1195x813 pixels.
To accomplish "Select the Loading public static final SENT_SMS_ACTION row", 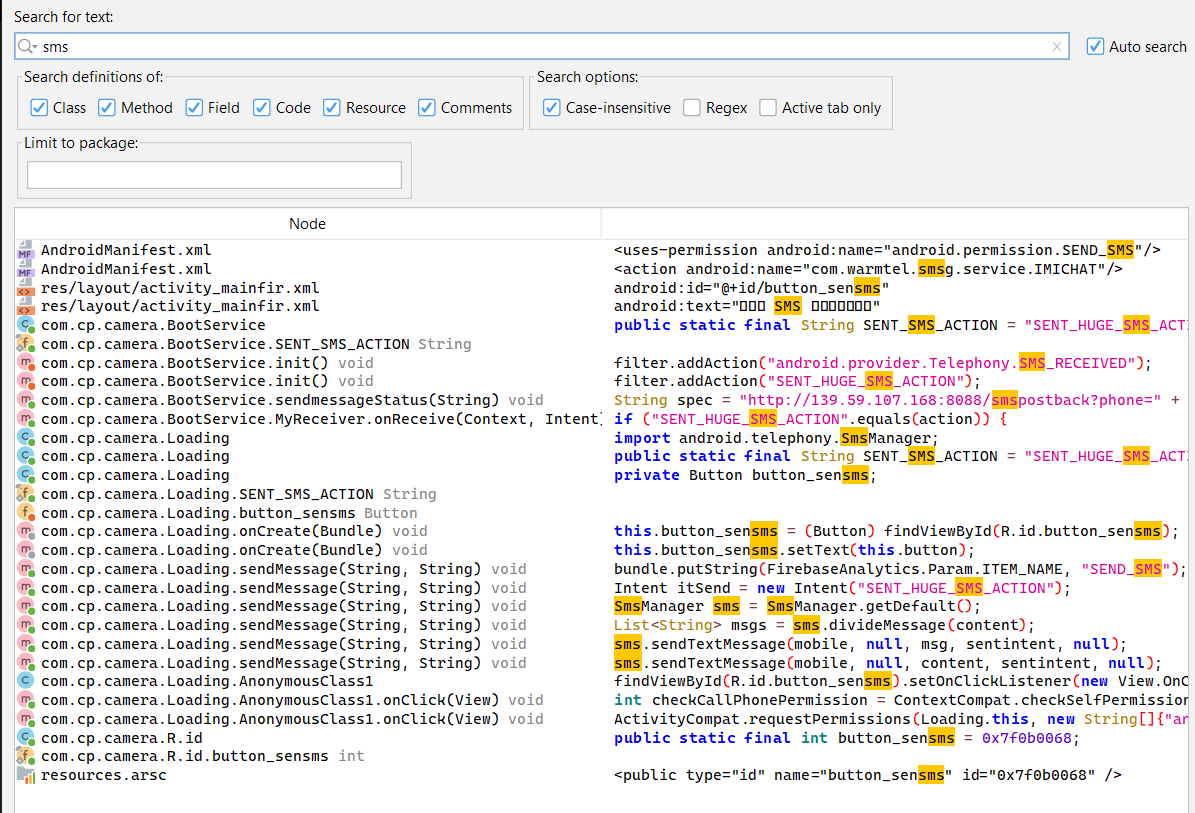I will pos(602,456).
